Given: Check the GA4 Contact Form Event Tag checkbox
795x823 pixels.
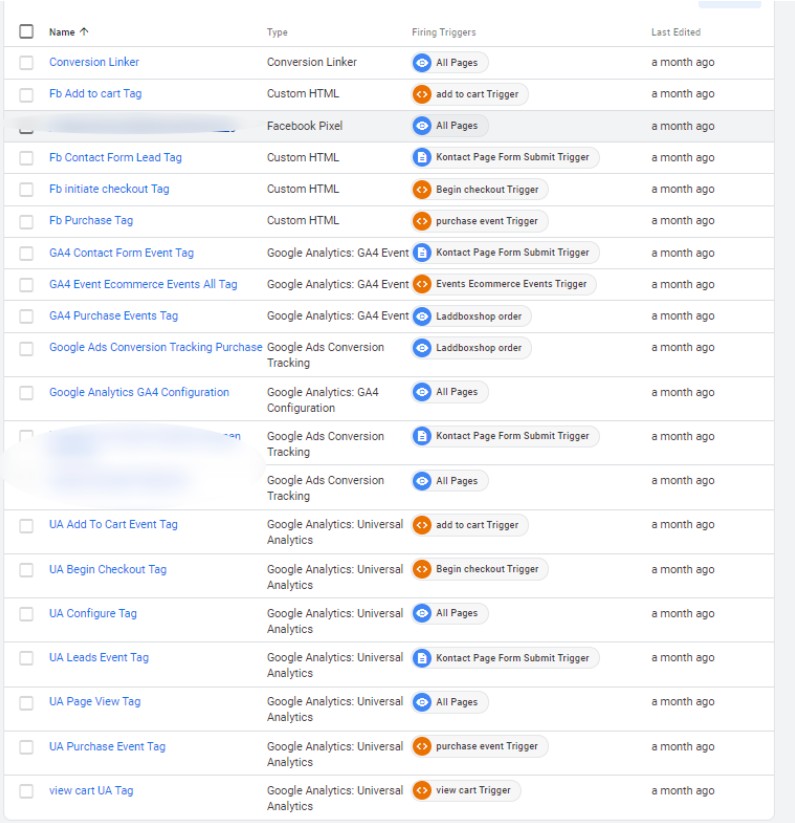Looking at the screenshot, I should point(26,253).
